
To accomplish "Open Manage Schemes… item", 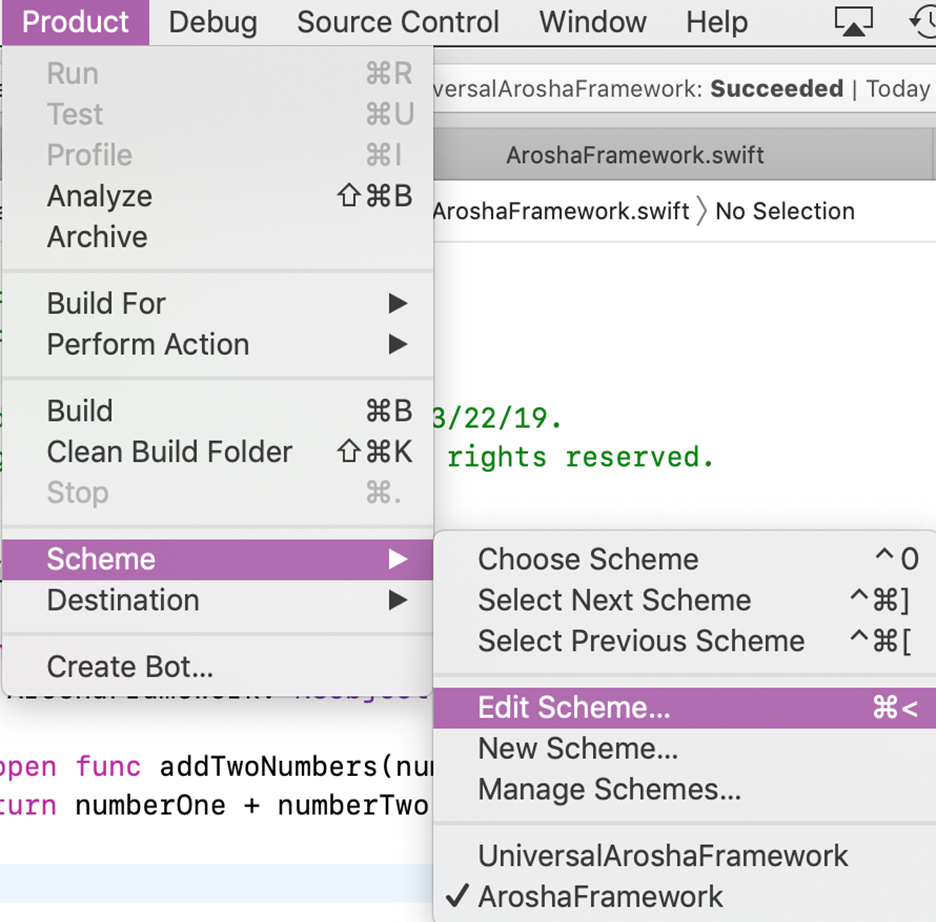I will pos(685,789).
